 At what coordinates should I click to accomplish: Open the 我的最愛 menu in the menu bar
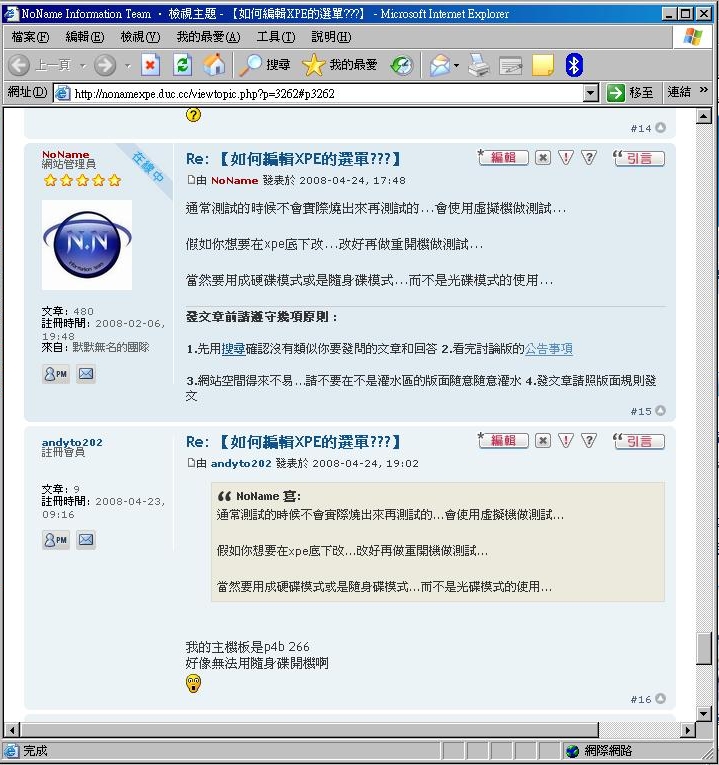click(x=208, y=37)
